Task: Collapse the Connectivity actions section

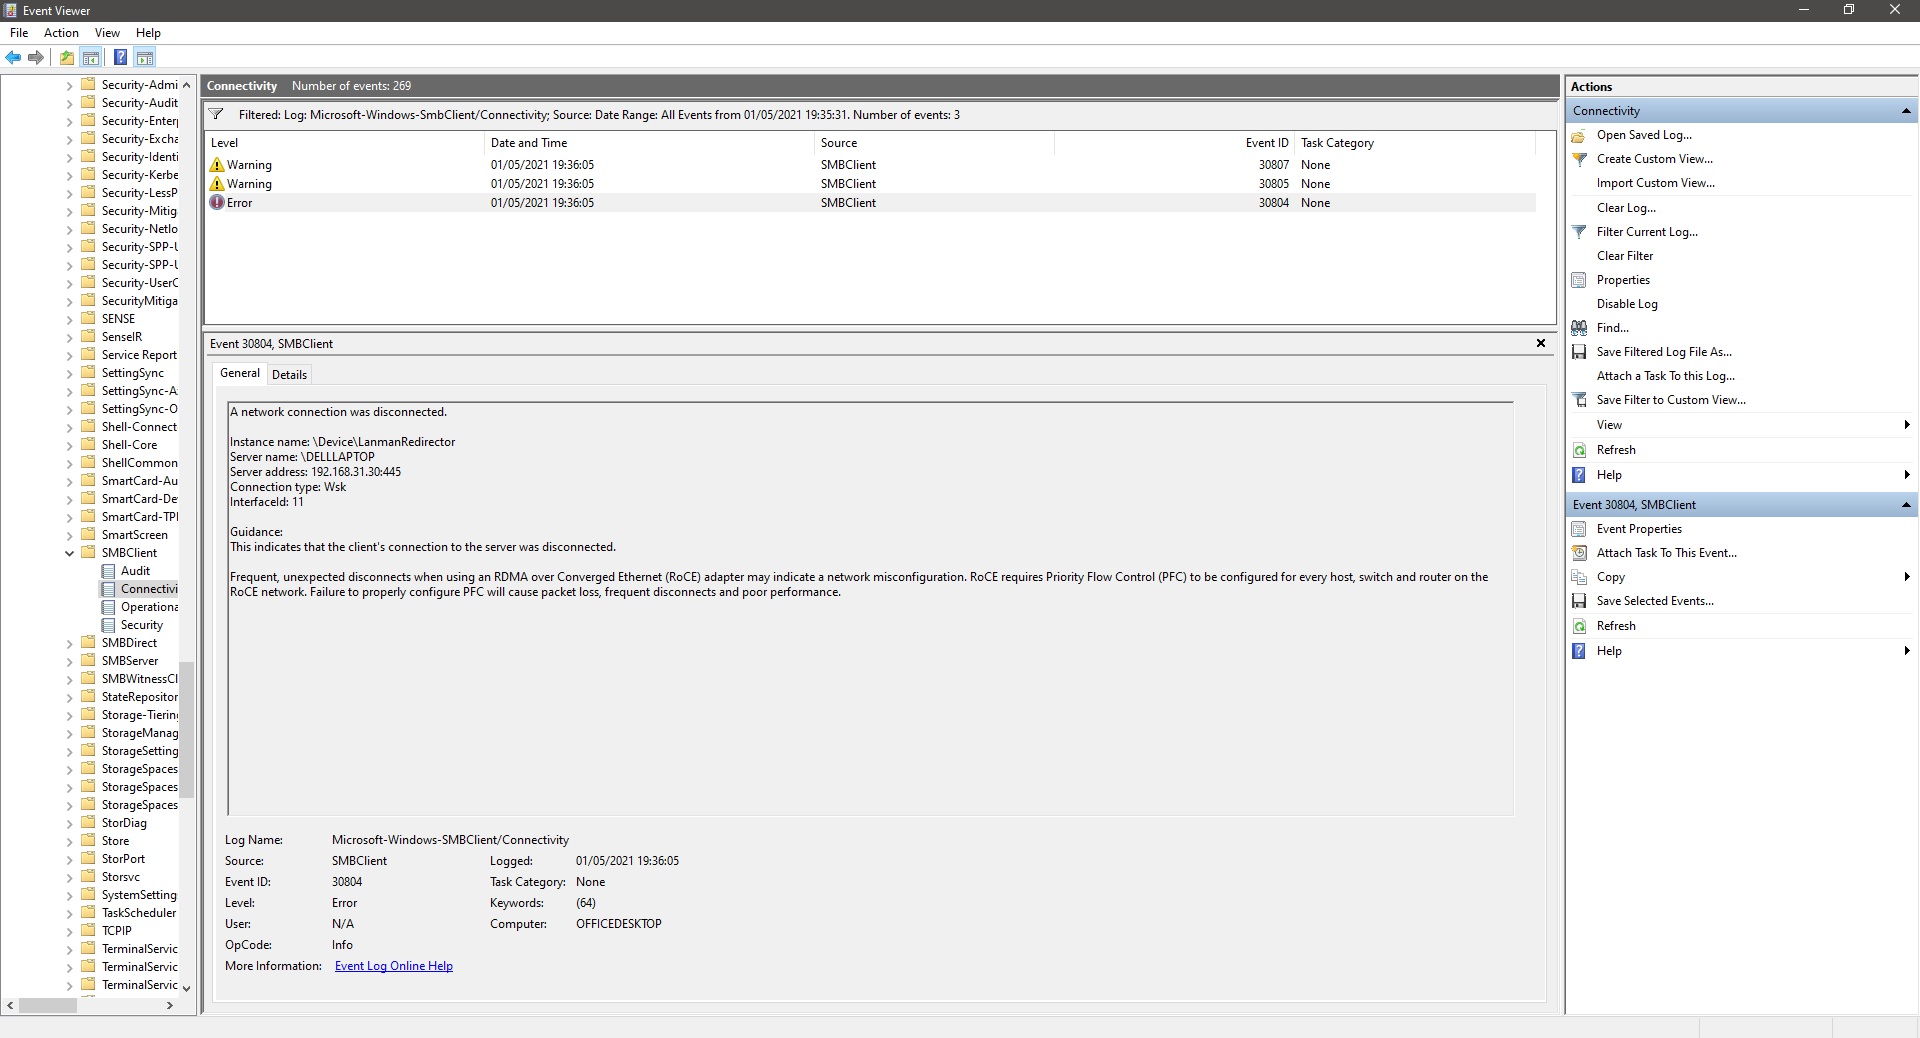Action: [1906, 111]
